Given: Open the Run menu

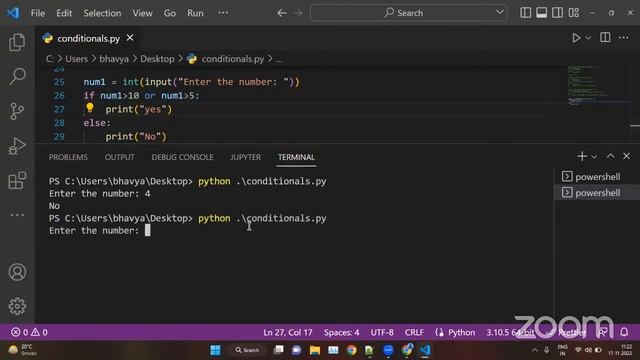Looking at the screenshot, I should click(195, 13).
